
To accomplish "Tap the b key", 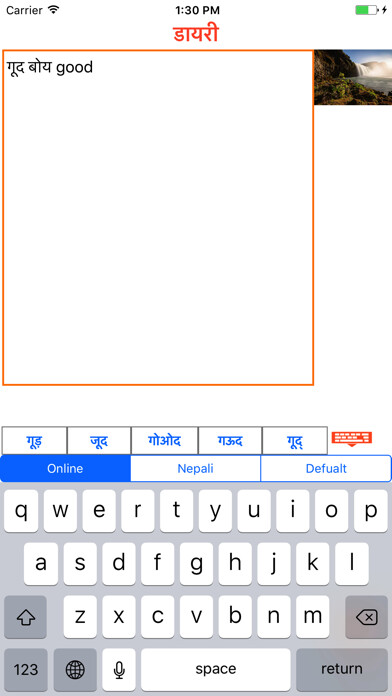I will [235, 617].
